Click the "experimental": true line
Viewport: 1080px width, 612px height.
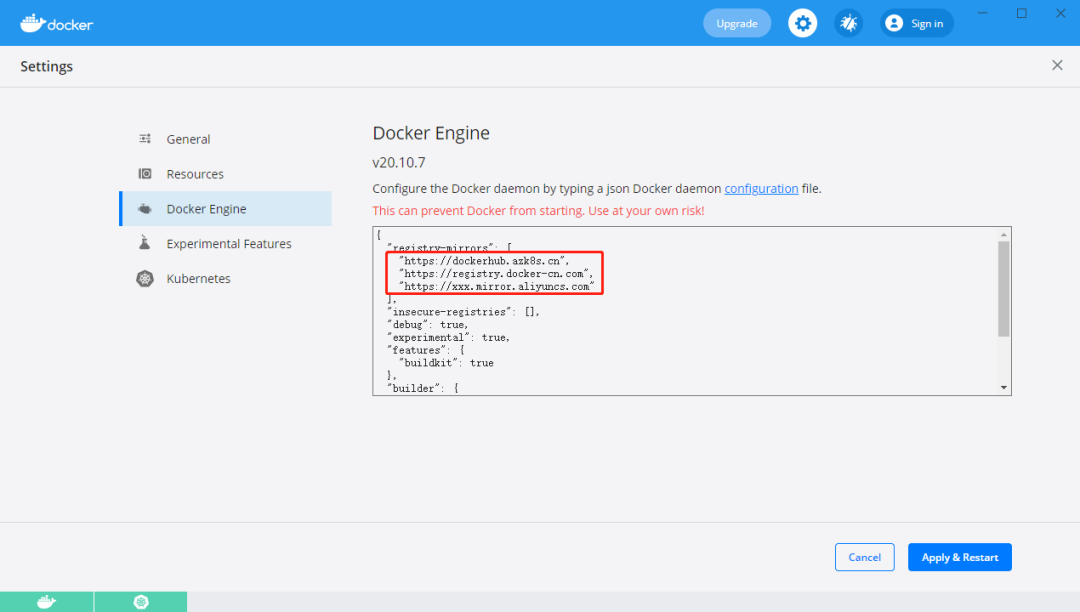[448, 337]
